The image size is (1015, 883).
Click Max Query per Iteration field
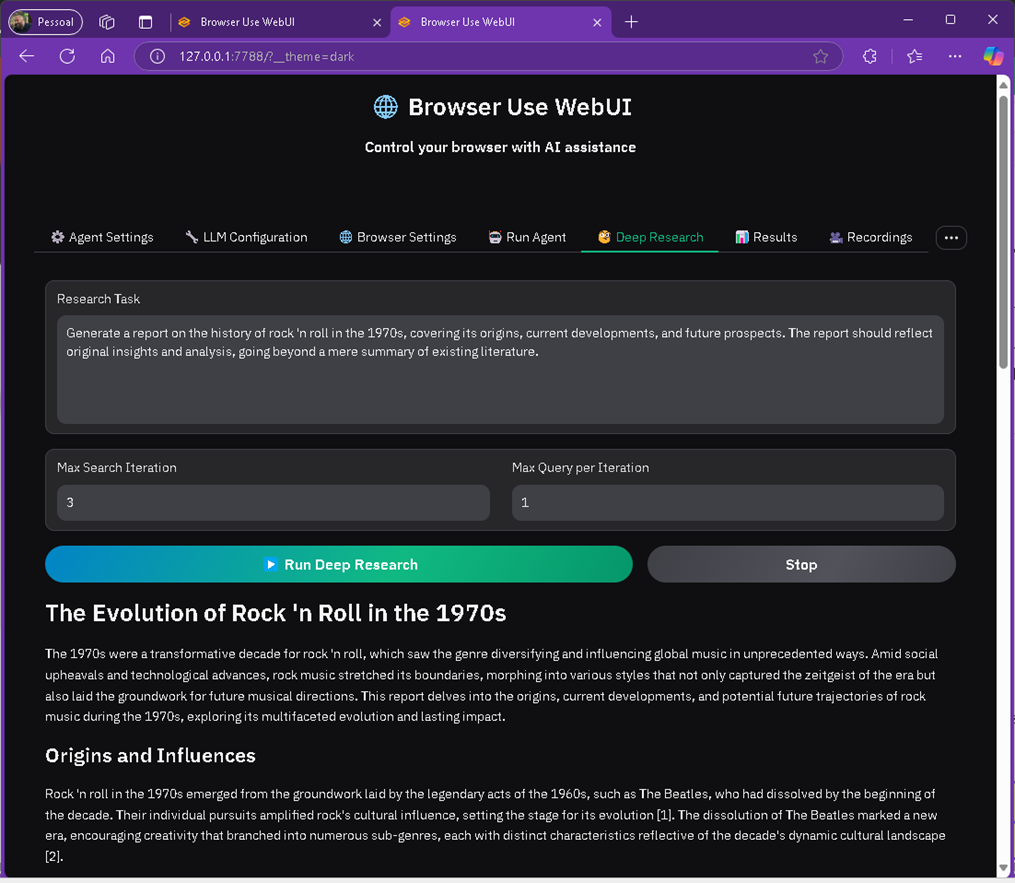(728, 502)
